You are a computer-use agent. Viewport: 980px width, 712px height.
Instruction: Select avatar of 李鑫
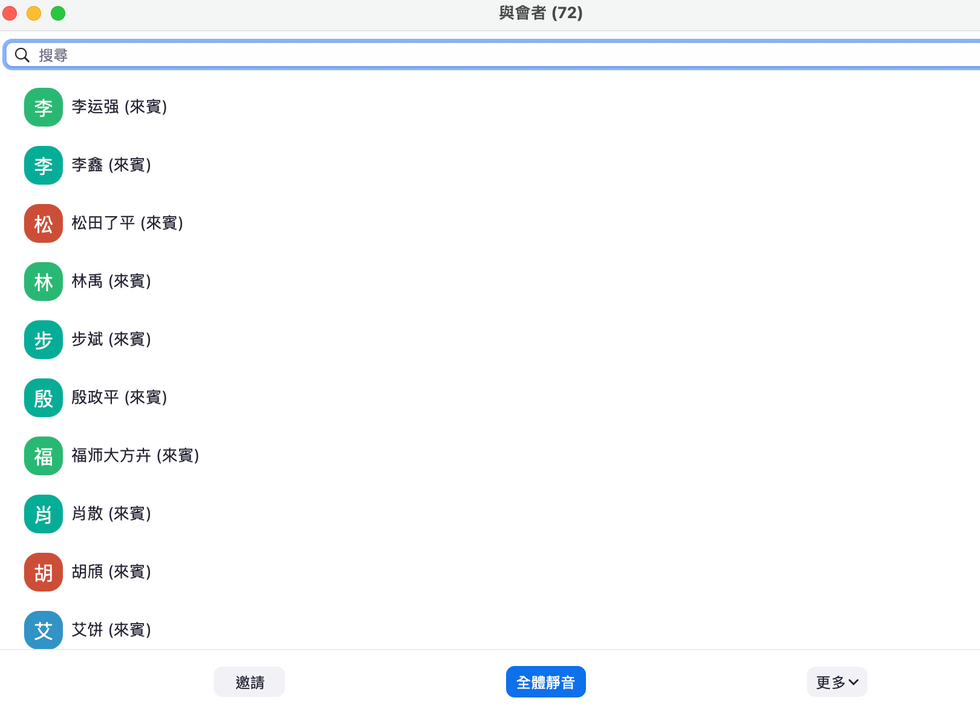[43, 166]
